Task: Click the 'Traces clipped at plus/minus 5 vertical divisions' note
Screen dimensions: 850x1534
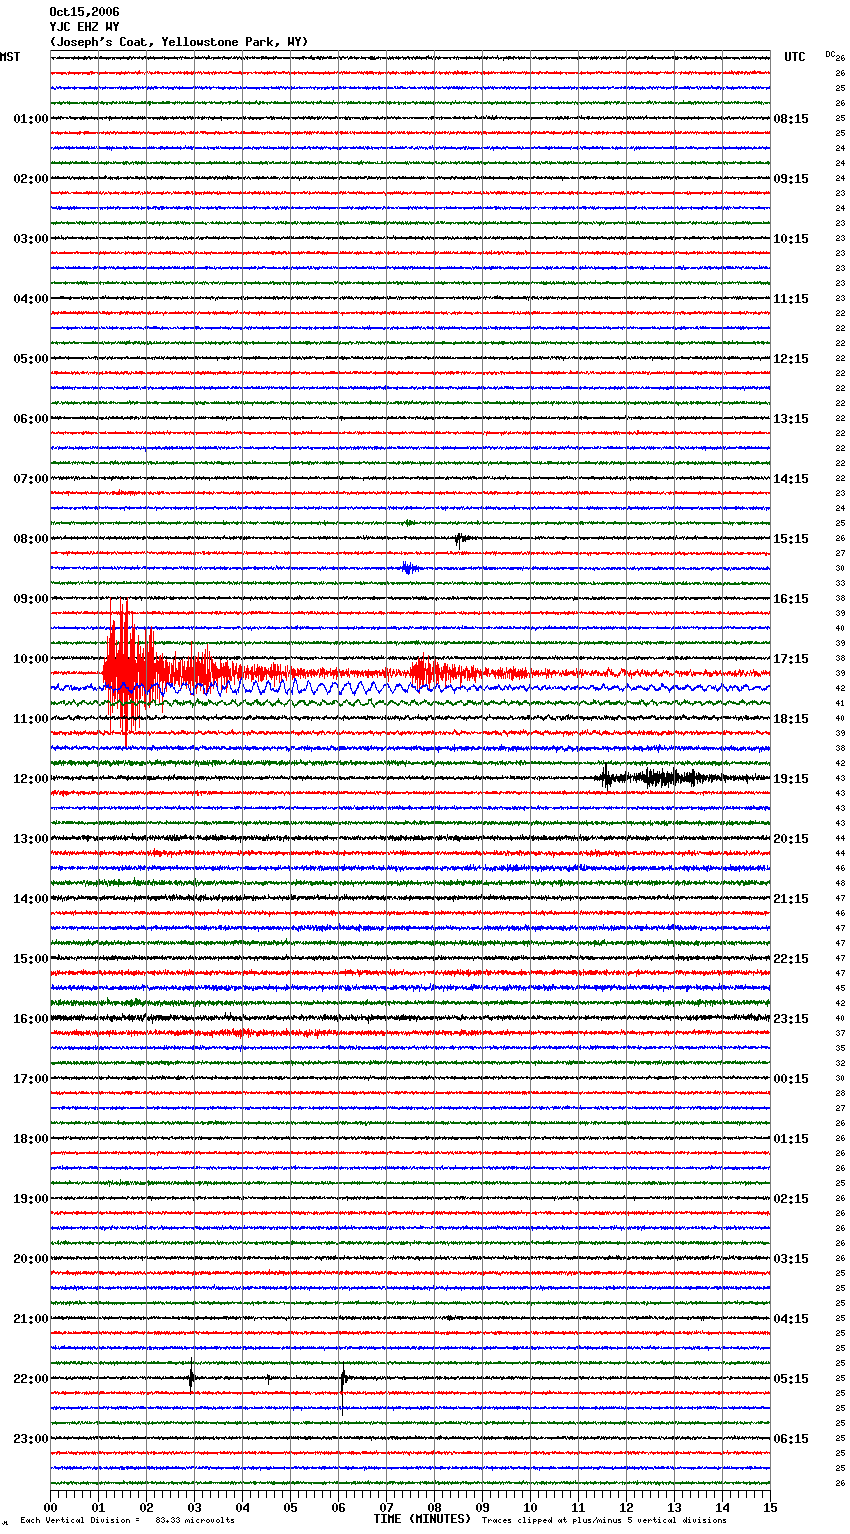Action: [x=604, y=1521]
